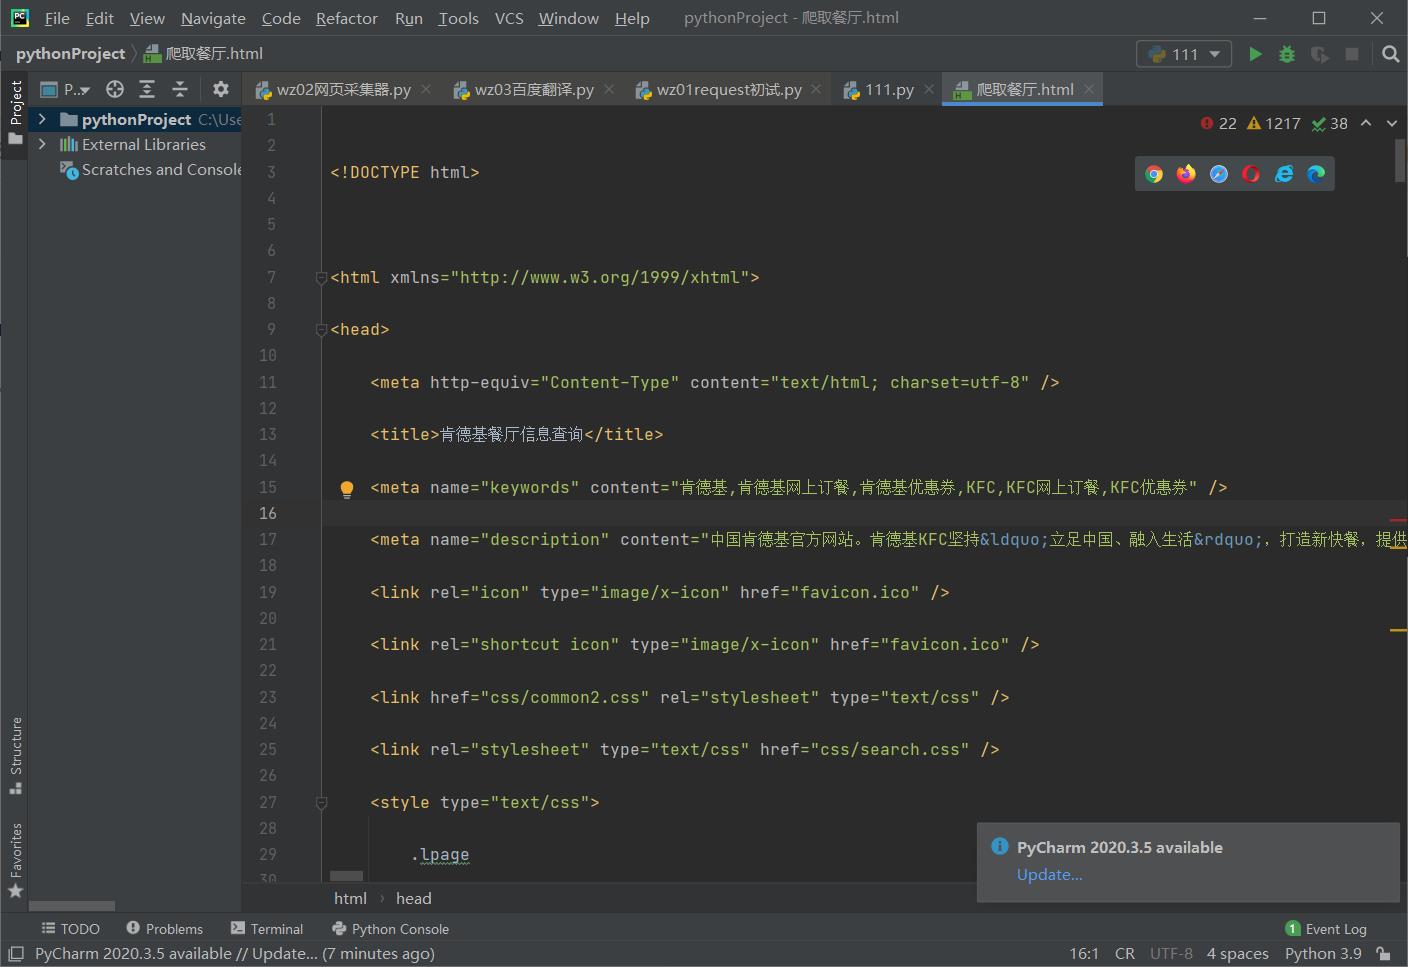Open the Python Console tool window
Viewport: 1408px width, 967px height.
(390, 929)
